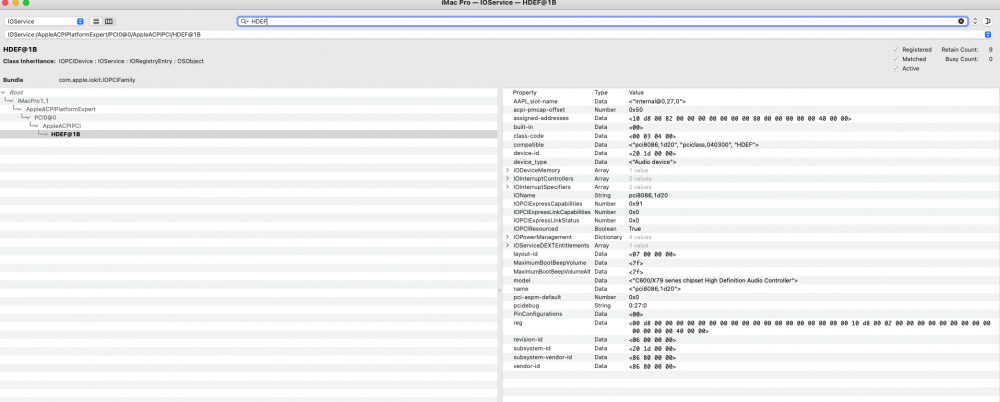Image resolution: width=1000 pixels, height=402 pixels.
Task: Select the subsystem-id property
Action: [751, 348]
